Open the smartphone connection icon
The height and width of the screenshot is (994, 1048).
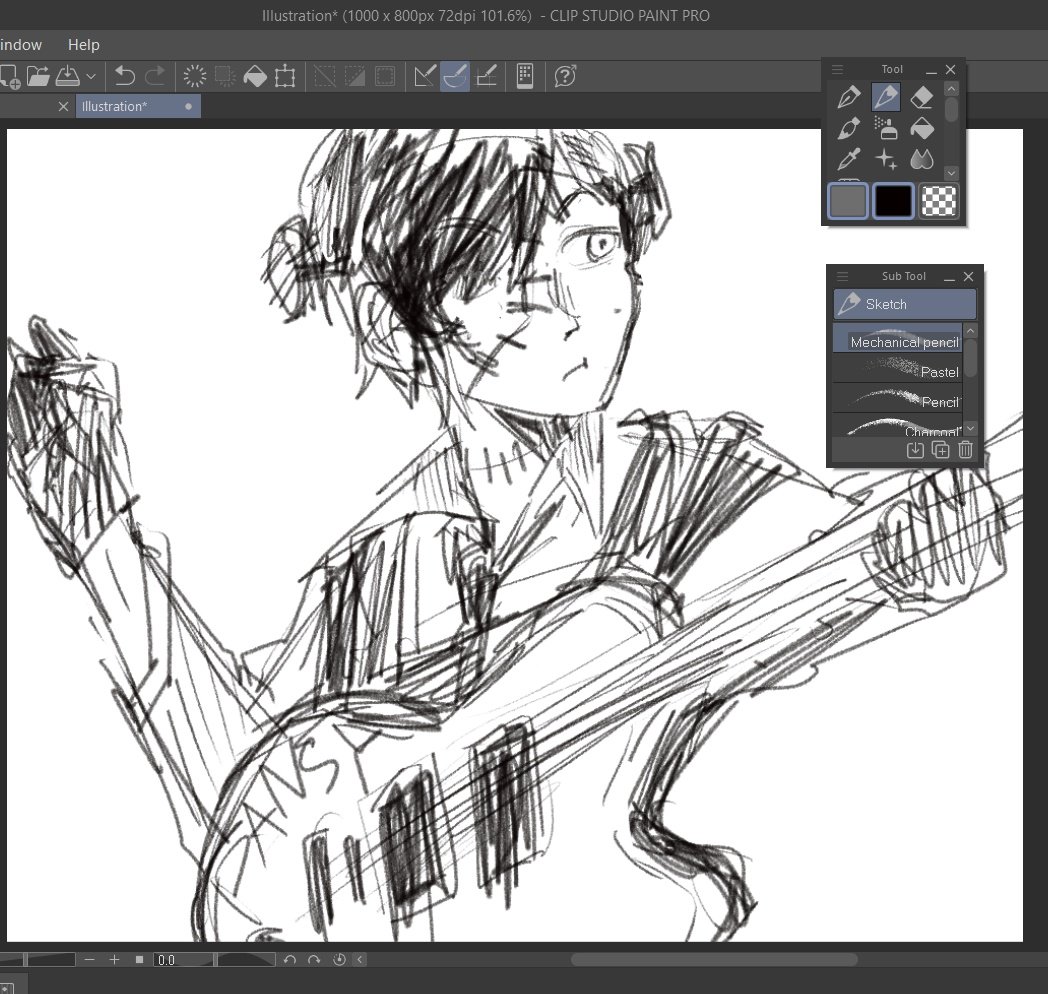coord(525,76)
